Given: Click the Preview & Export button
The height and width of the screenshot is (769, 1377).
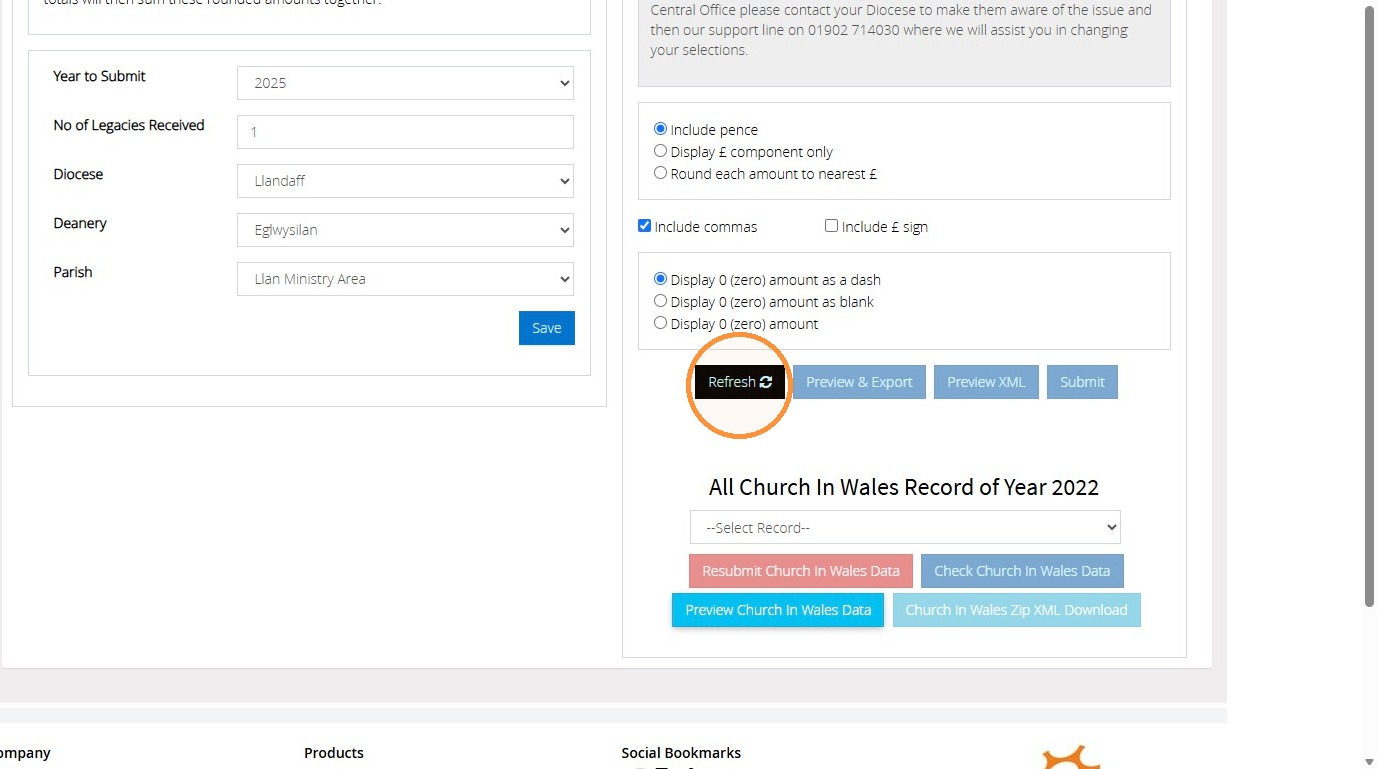Looking at the screenshot, I should [859, 382].
